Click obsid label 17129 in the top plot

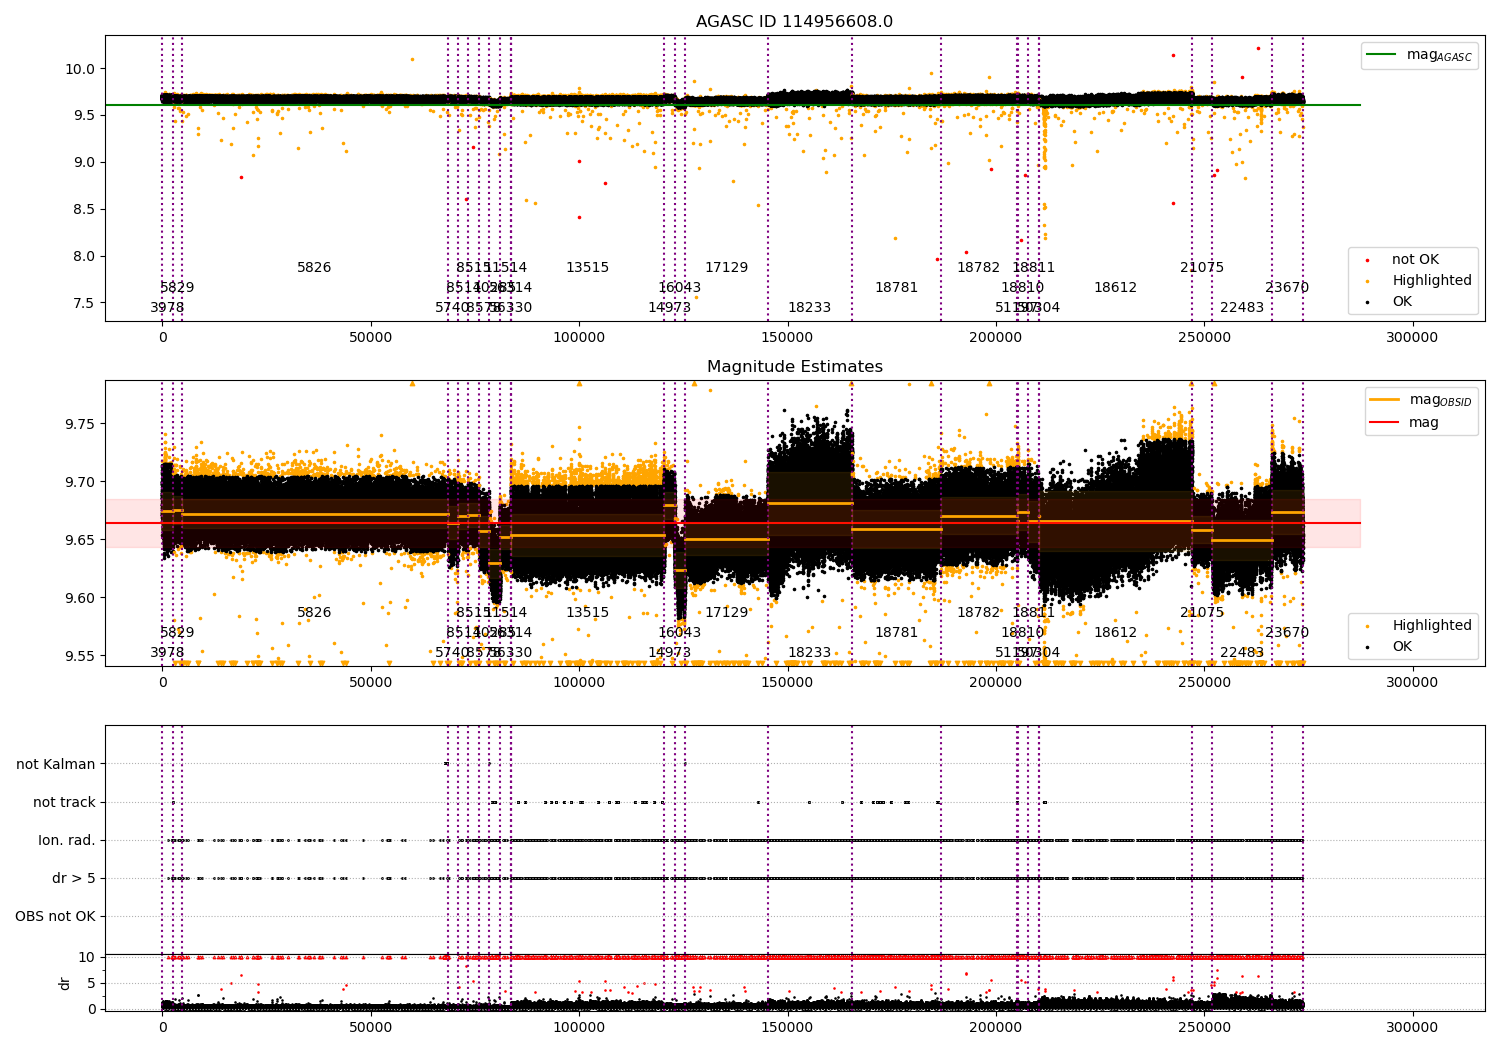(x=726, y=268)
